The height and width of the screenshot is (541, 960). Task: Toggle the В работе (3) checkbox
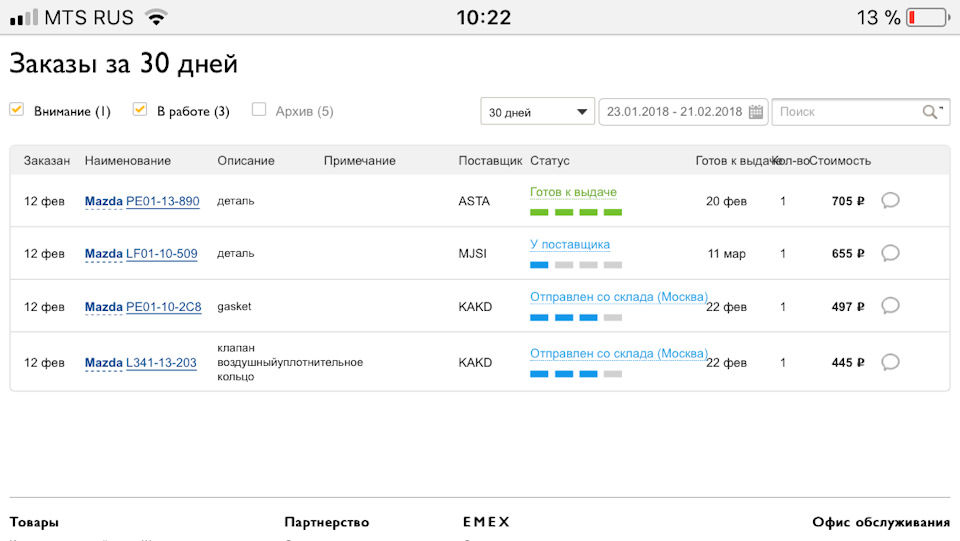coord(140,110)
